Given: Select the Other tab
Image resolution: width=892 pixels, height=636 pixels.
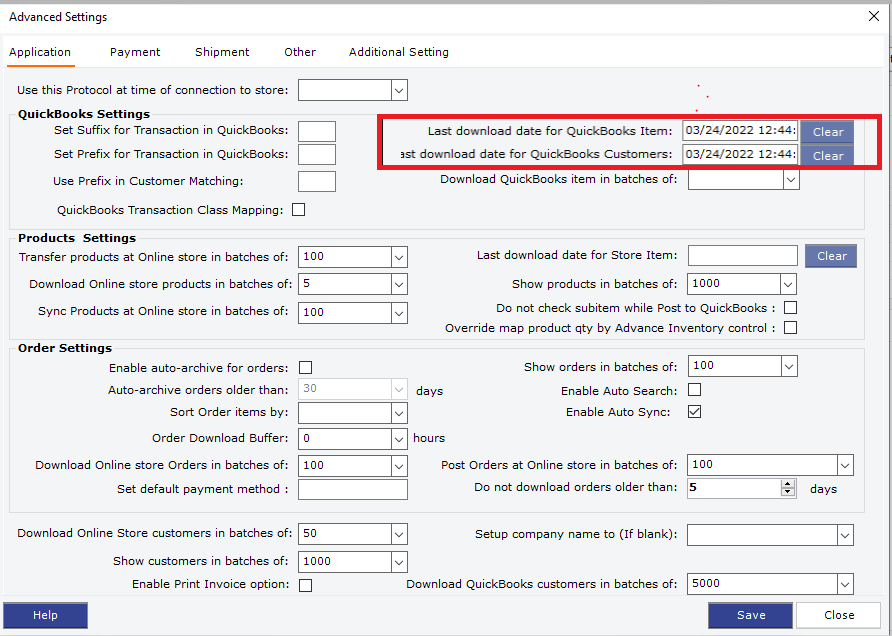Looking at the screenshot, I should [300, 52].
